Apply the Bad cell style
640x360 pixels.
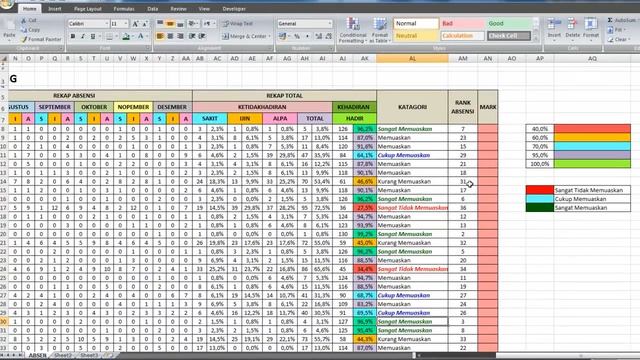[x=462, y=23]
